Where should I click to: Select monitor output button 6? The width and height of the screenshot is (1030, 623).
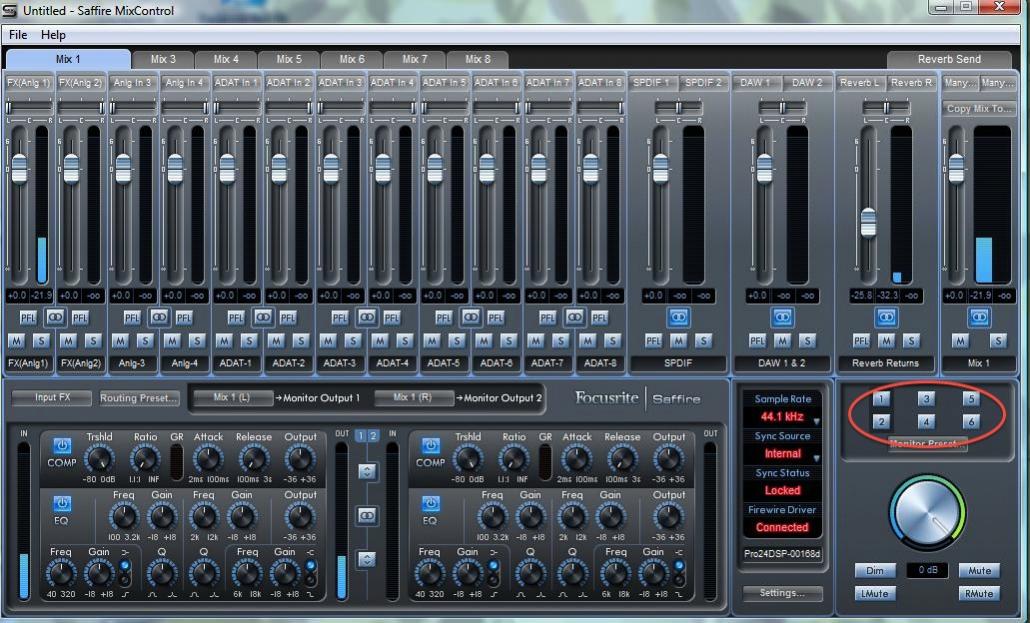971,421
